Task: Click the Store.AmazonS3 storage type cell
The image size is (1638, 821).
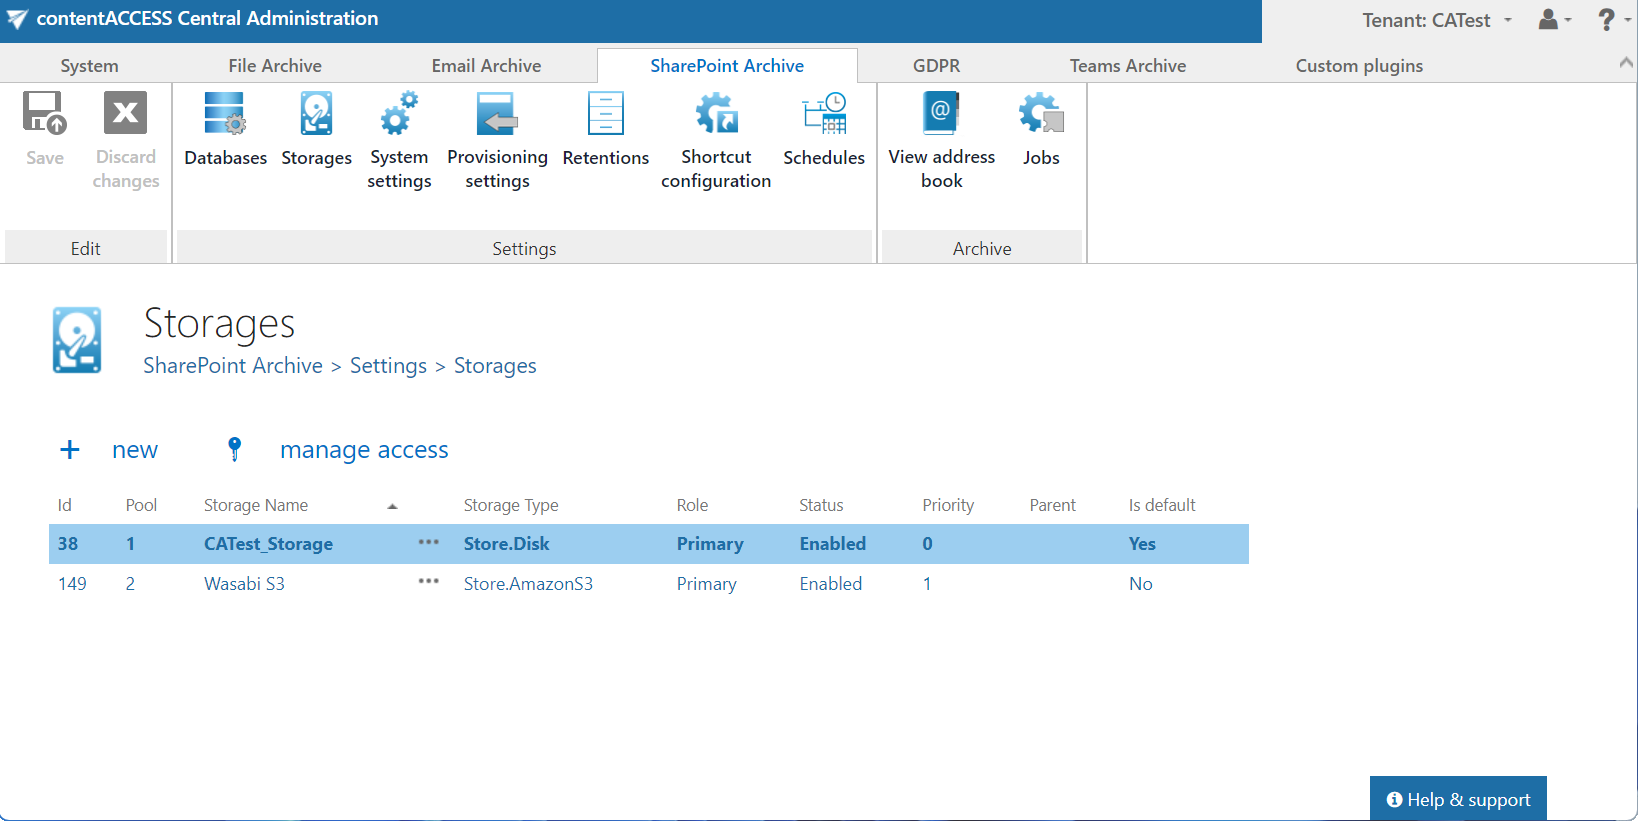Action: tap(528, 584)
